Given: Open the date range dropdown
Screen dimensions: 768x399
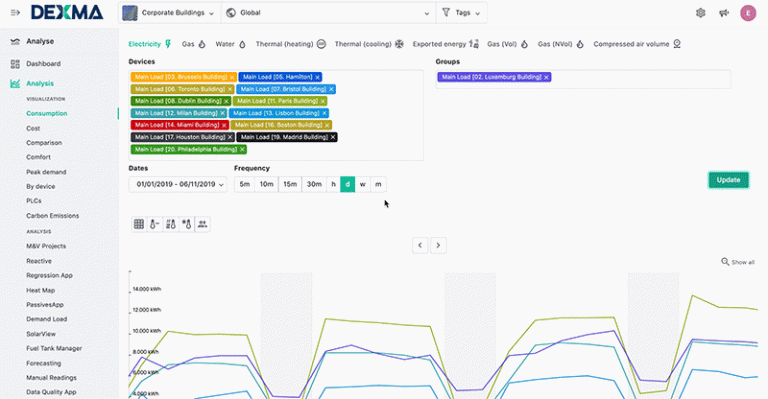Looking at the screenshot, I should pos(178,185).
